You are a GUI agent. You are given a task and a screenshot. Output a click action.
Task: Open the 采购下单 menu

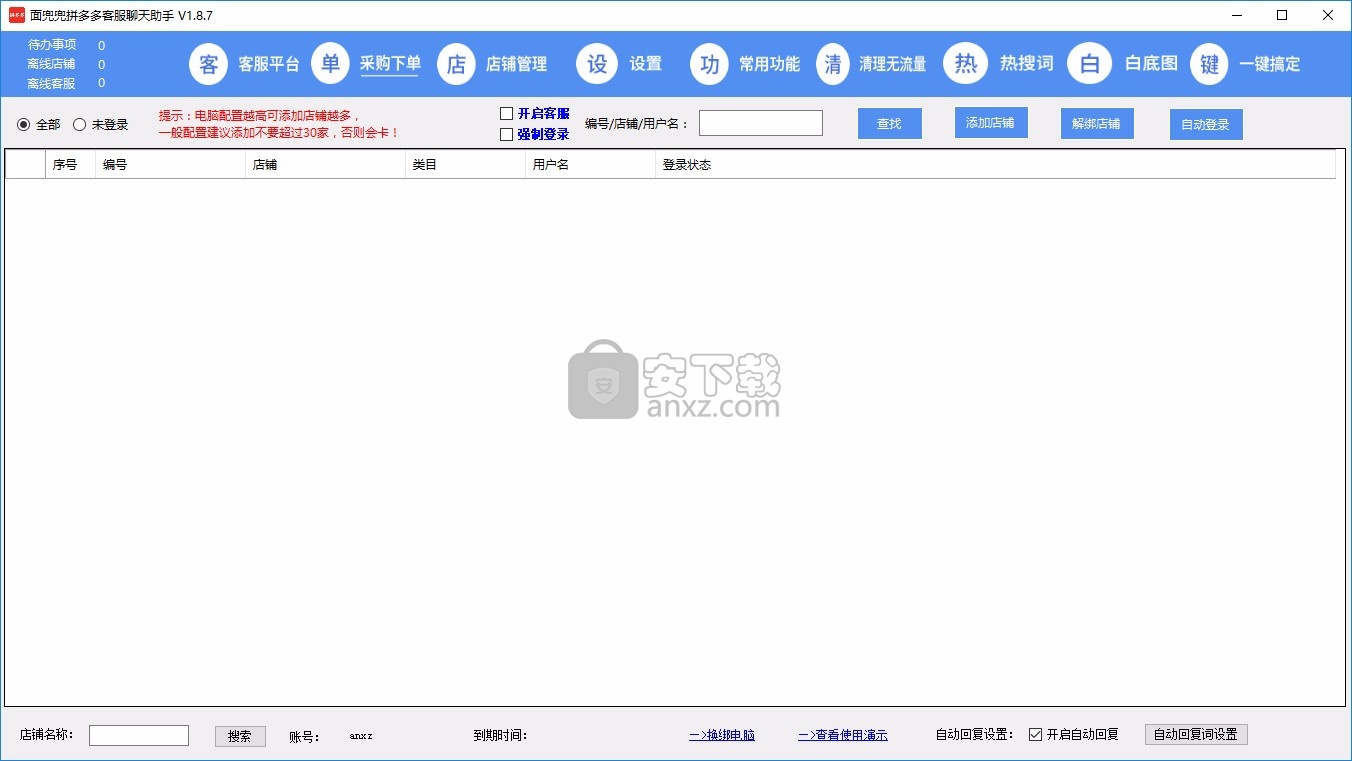[x=390, y=63]
